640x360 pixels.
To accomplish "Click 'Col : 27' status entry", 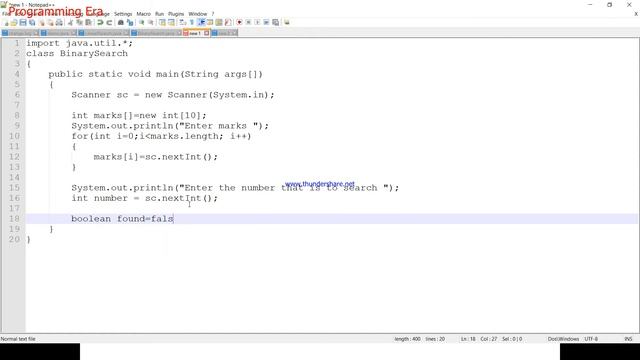I will [x=489, y=339].
